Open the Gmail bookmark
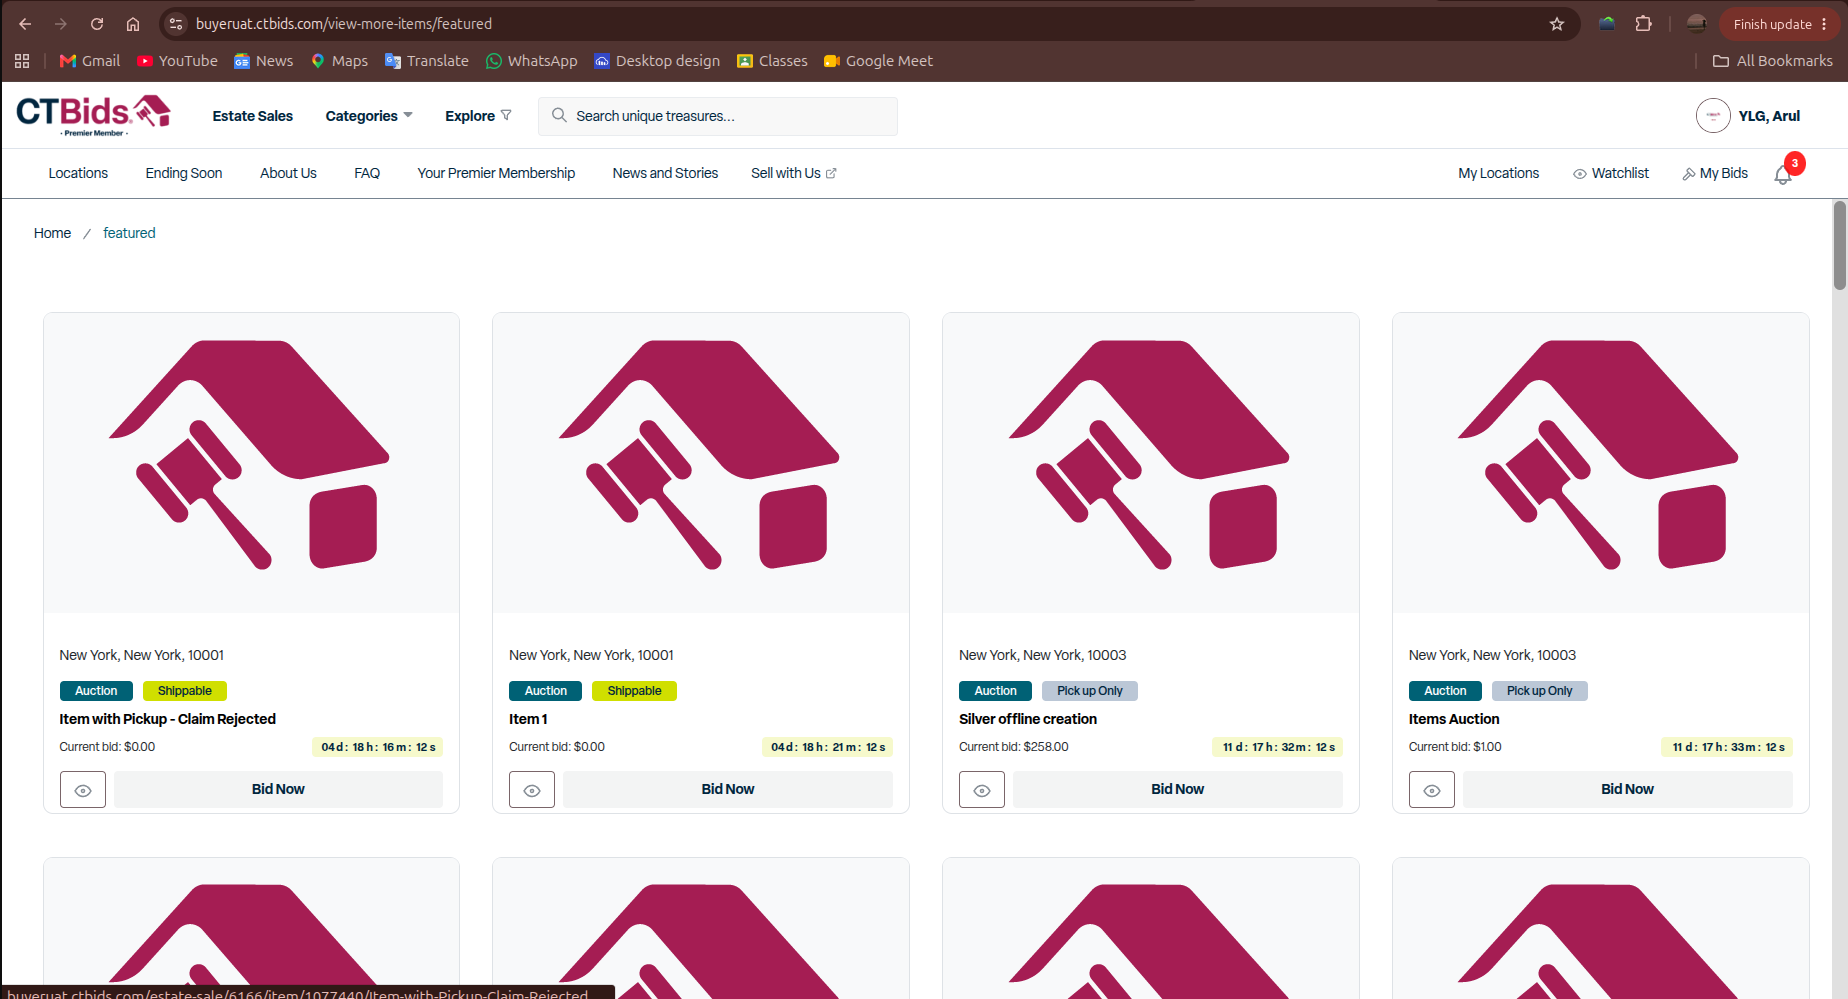 click(90, 61)
